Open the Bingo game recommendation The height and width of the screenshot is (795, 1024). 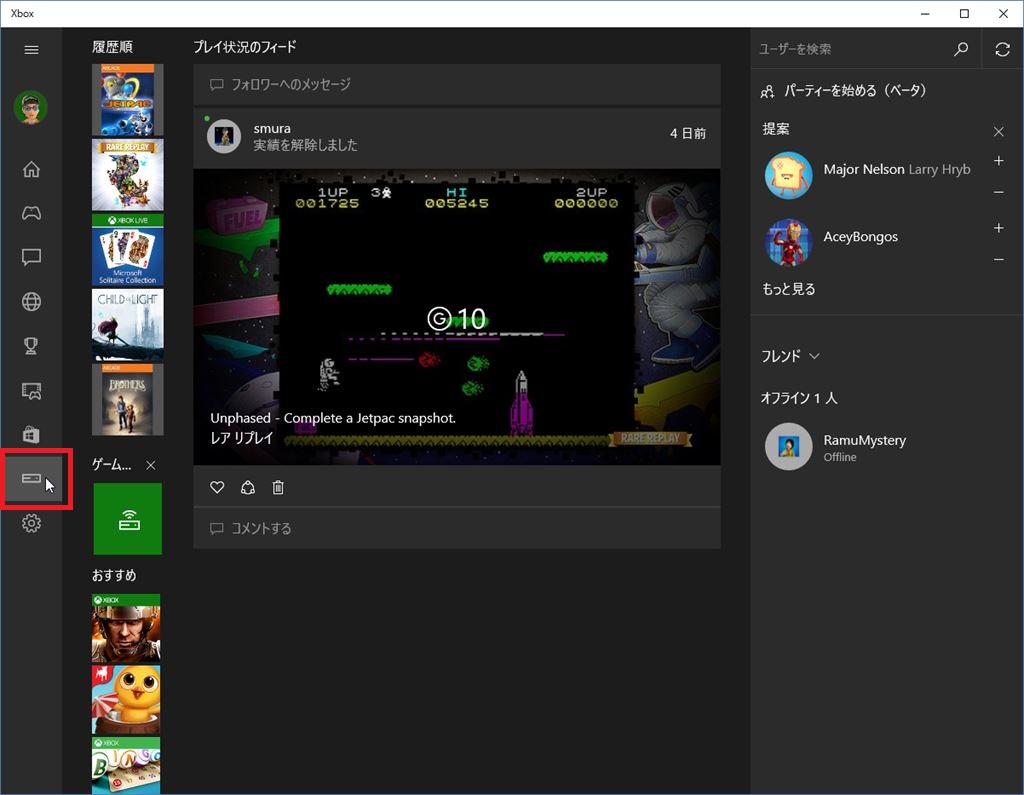(x=126, y=766)
